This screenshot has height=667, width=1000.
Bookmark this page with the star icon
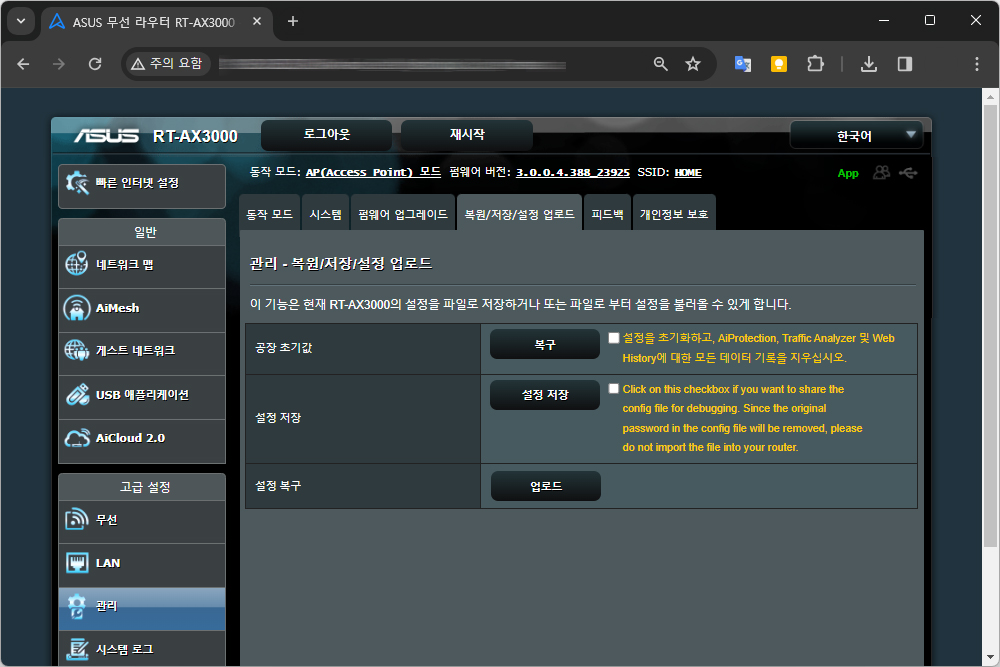click(693, 64)
